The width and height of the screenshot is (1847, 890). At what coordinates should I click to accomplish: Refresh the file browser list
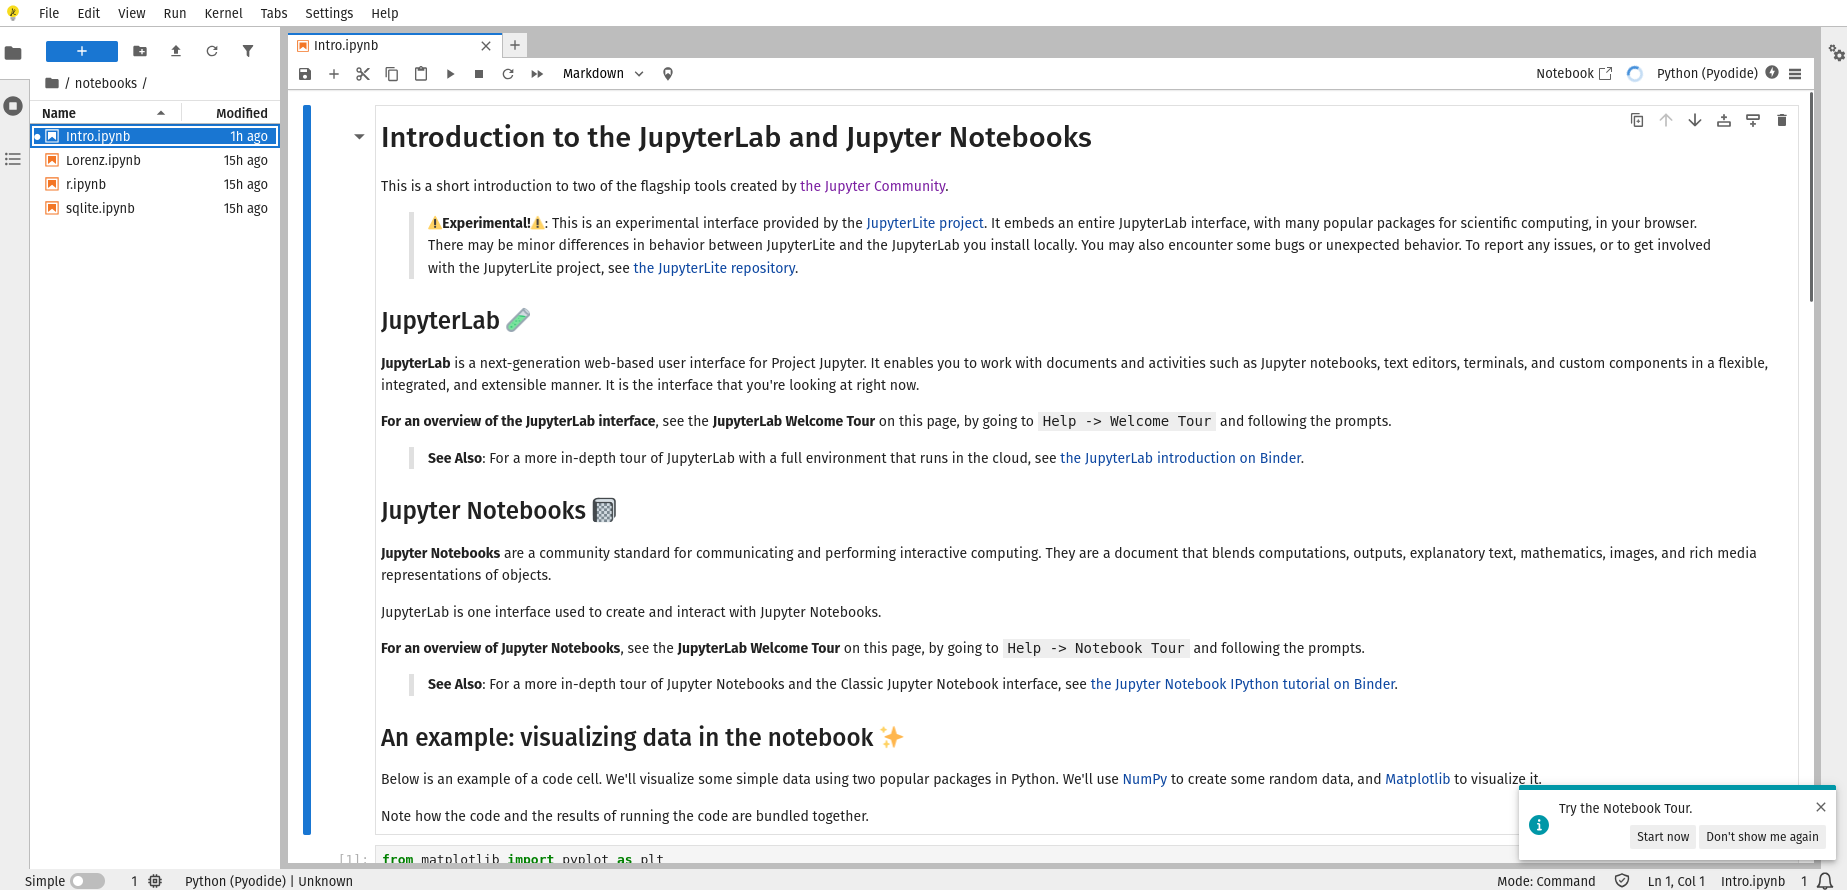[x=212, y=51]
